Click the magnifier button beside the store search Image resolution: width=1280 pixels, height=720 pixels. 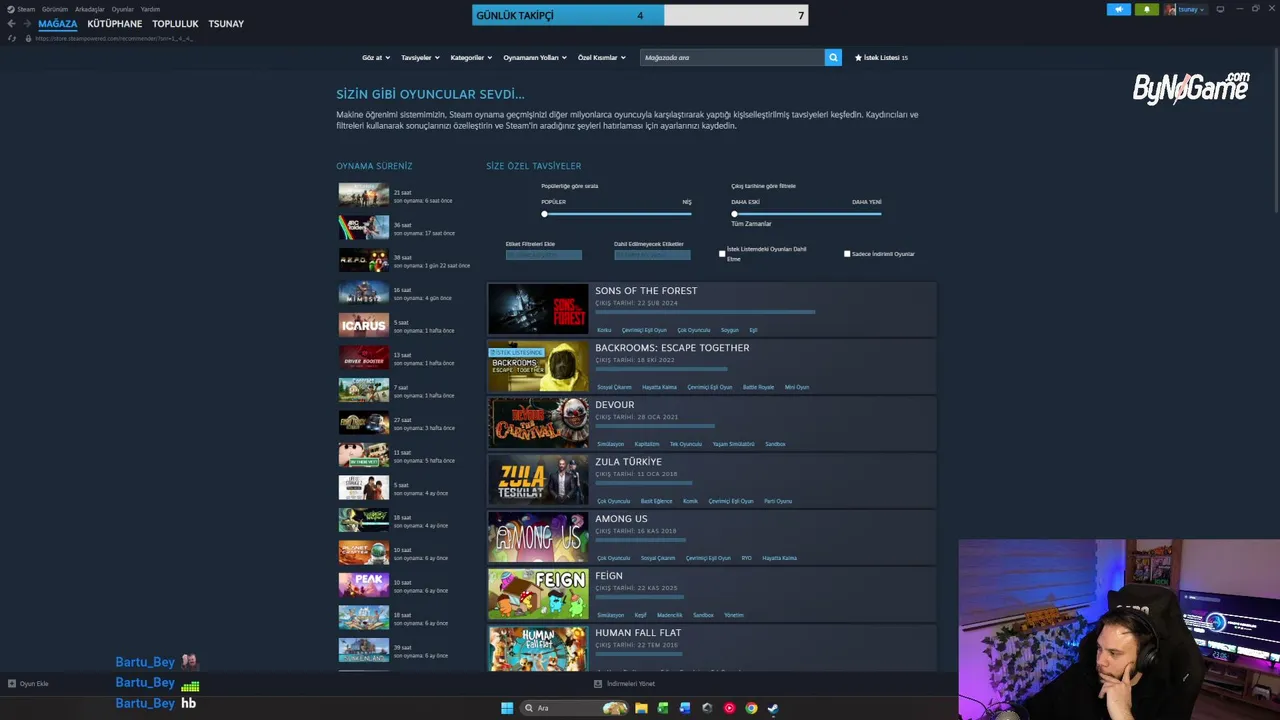pyautogui.click(x=833, y=57)
